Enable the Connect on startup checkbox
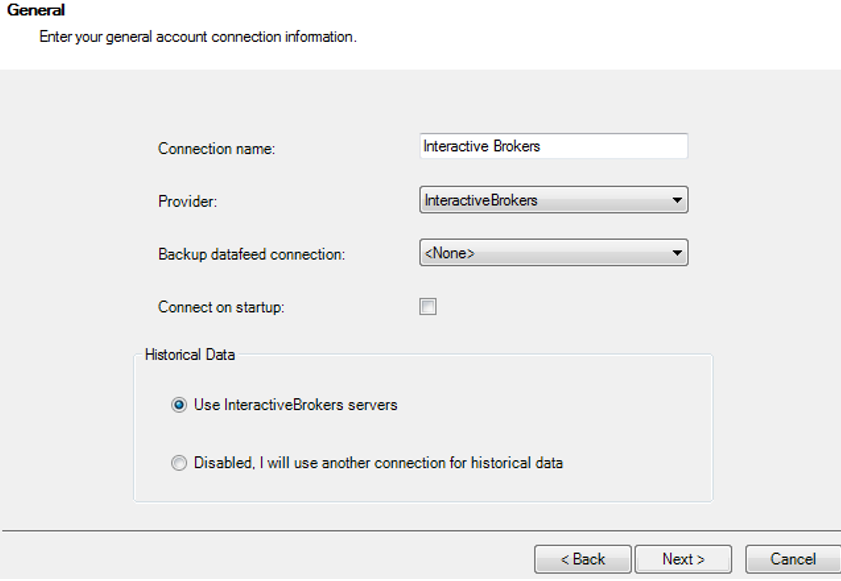841x581 pixels. click(x=427, y=307)
